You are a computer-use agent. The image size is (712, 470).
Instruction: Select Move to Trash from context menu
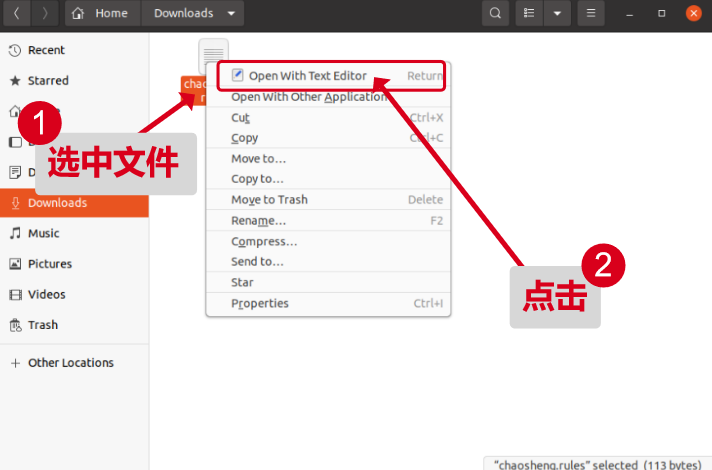pyautogui.click(x=269, y=200)
